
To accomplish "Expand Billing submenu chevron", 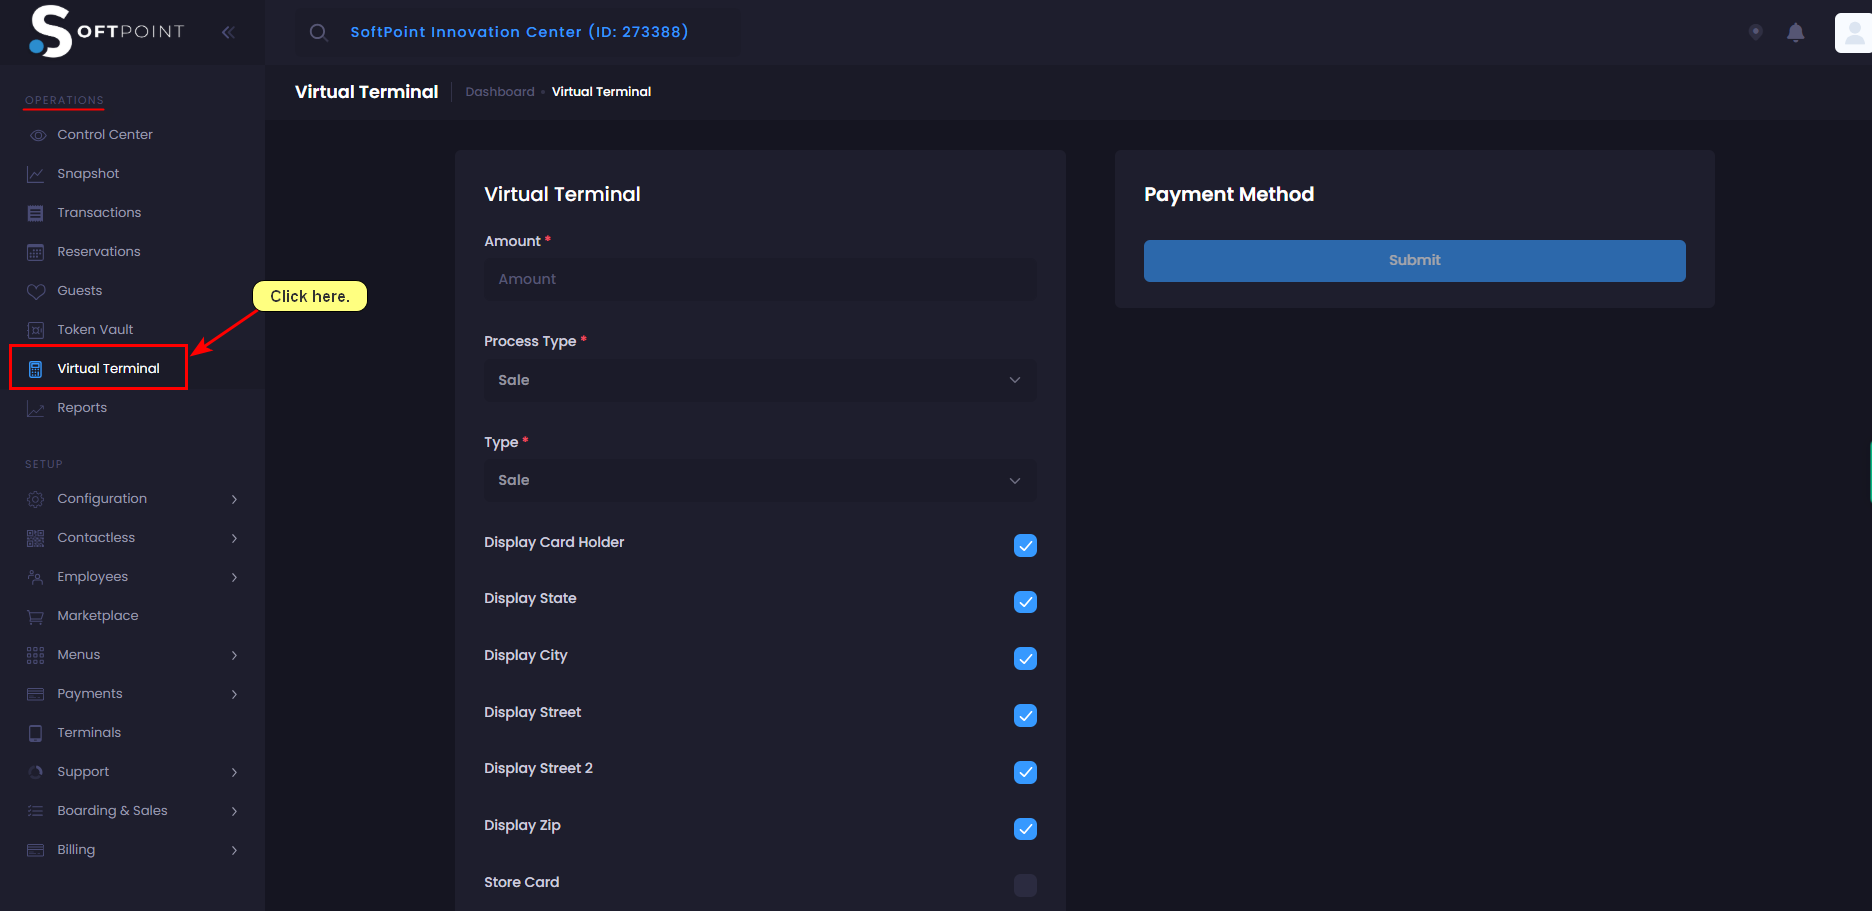I will tap(234, 850).
